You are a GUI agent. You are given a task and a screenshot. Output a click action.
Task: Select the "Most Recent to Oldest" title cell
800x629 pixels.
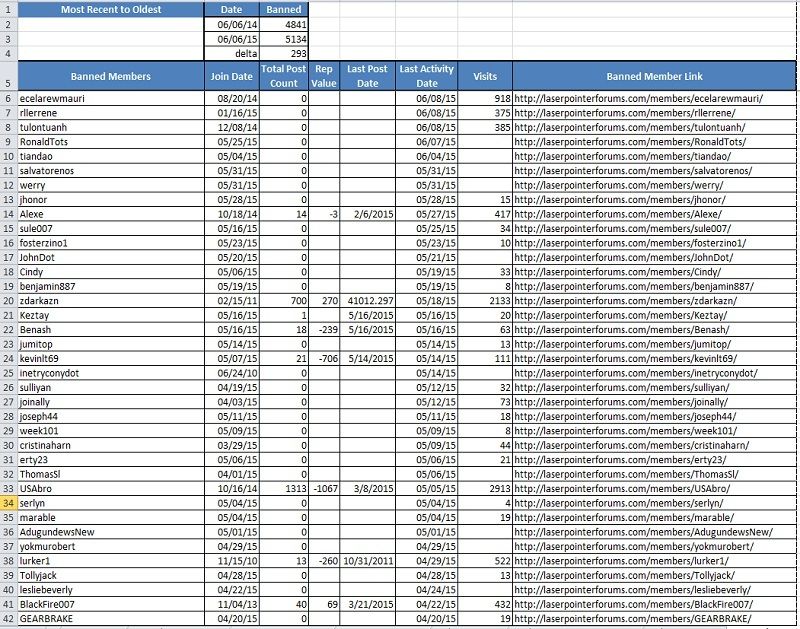click(111, 9)
